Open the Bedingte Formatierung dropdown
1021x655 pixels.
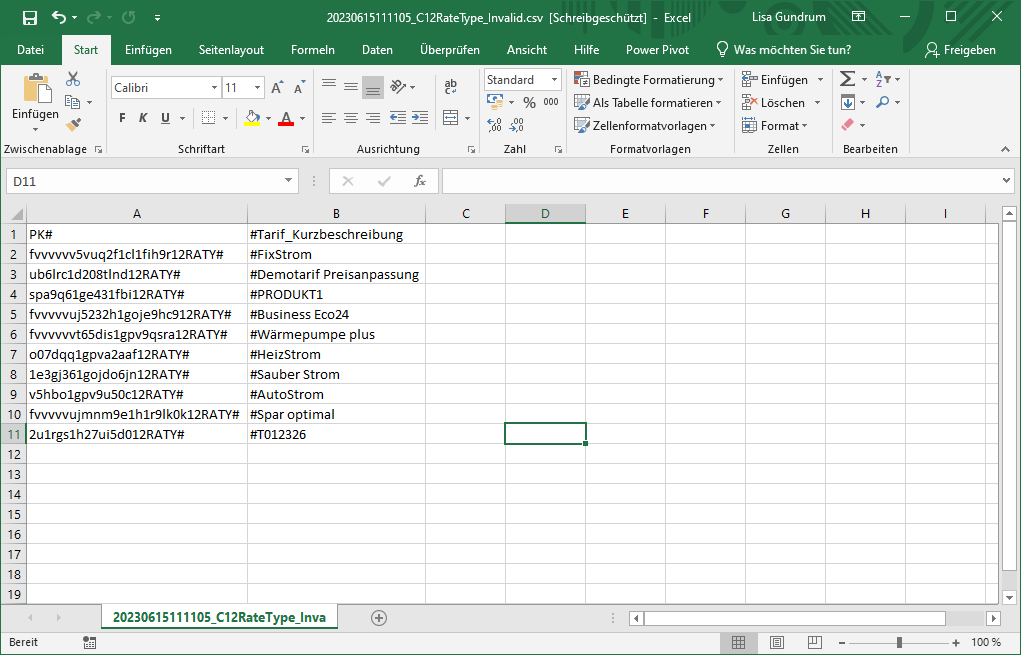(x=650, y=80)
